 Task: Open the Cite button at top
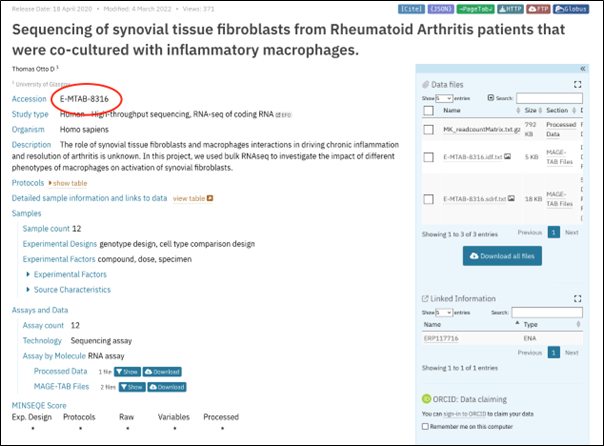tap(411, 9)
